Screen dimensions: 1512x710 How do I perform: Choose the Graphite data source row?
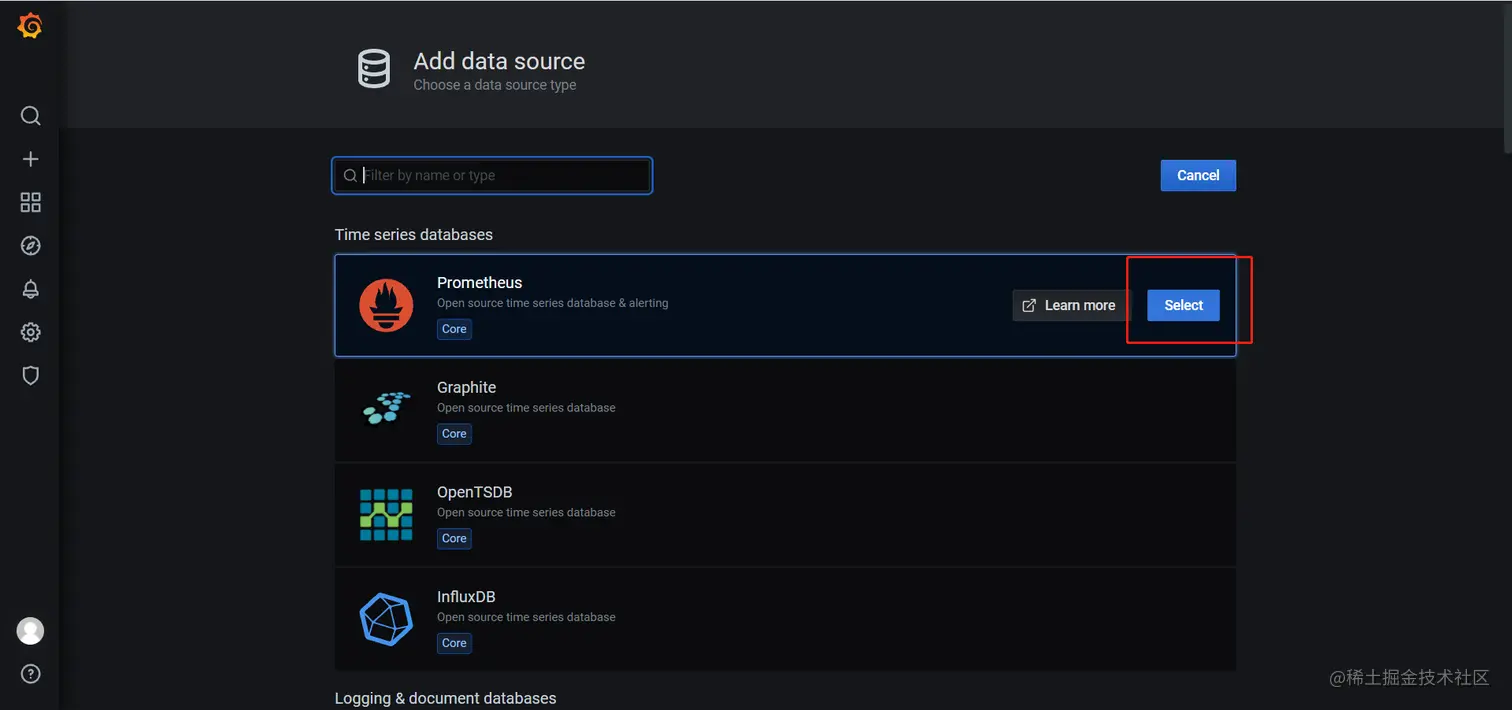click(785, 410)
